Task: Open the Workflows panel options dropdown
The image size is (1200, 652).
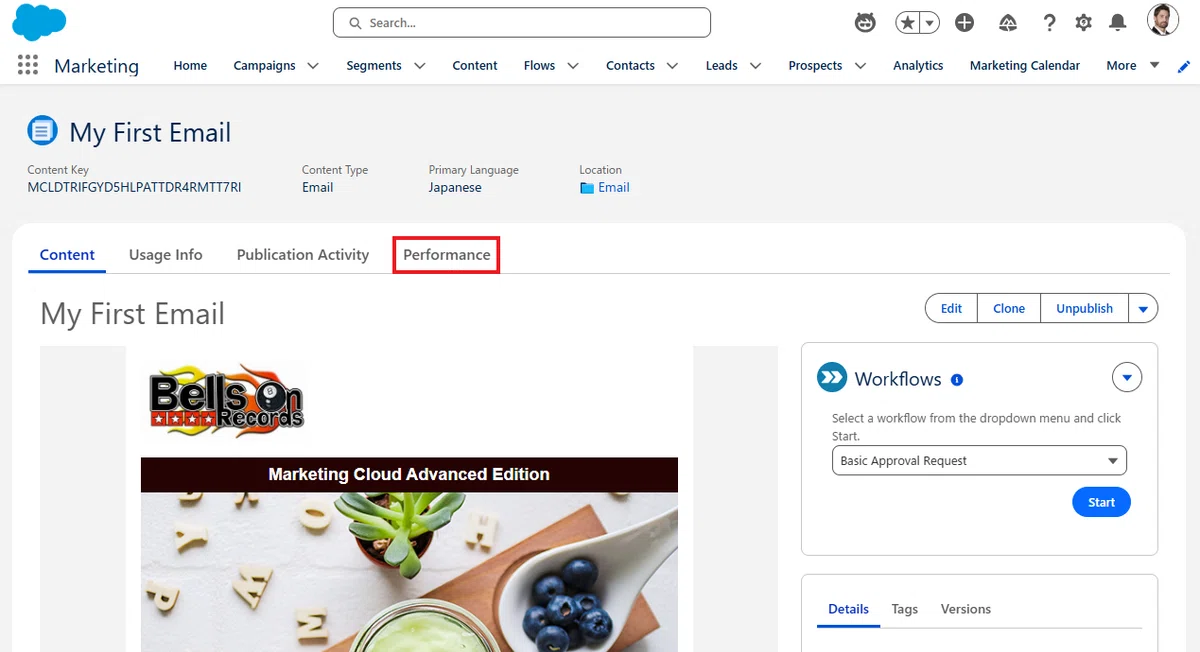Action: (x=1127, y=378)
